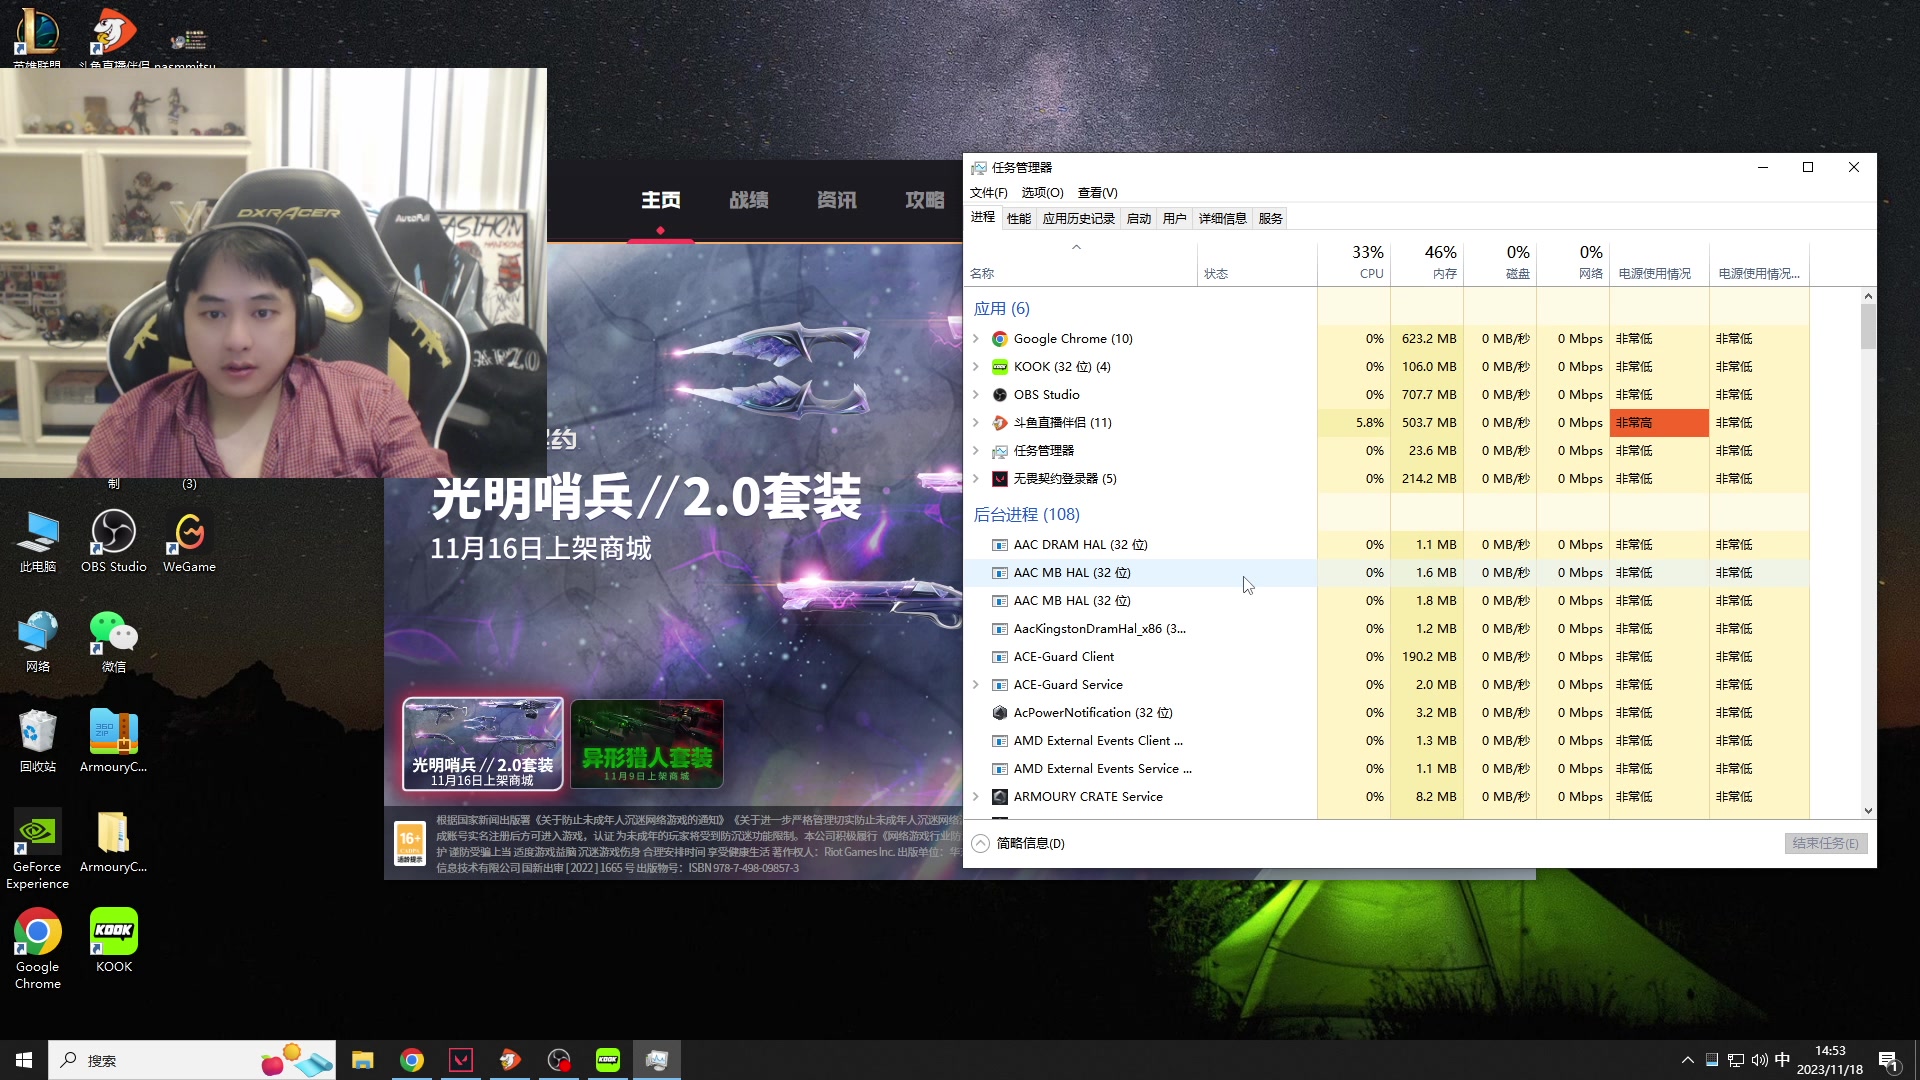Open the taskbar clock showing 14:53
1920x1080 pixels.
1829,1060
